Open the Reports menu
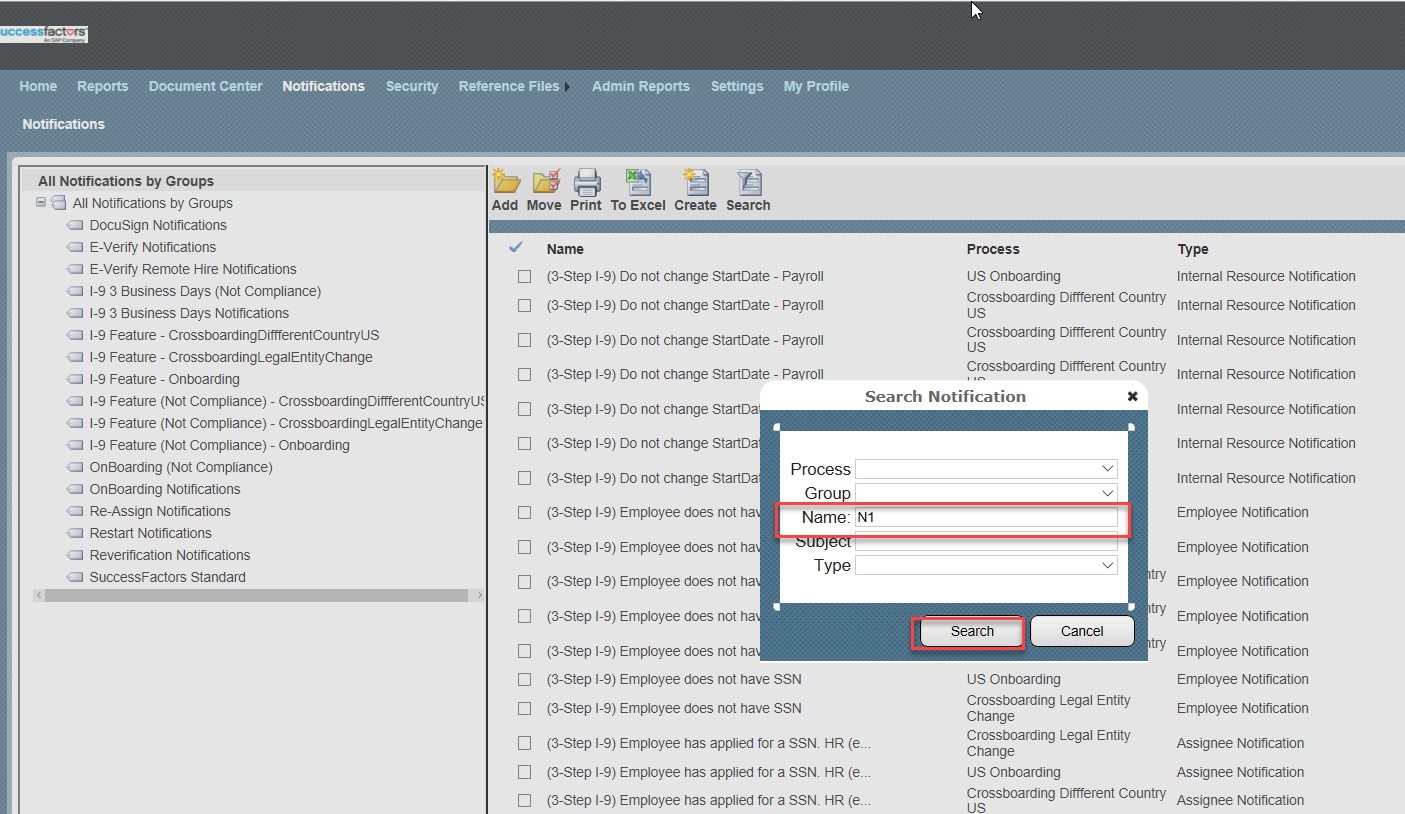The width and height of the screenshot is (1405, 814). click(102, 86)
